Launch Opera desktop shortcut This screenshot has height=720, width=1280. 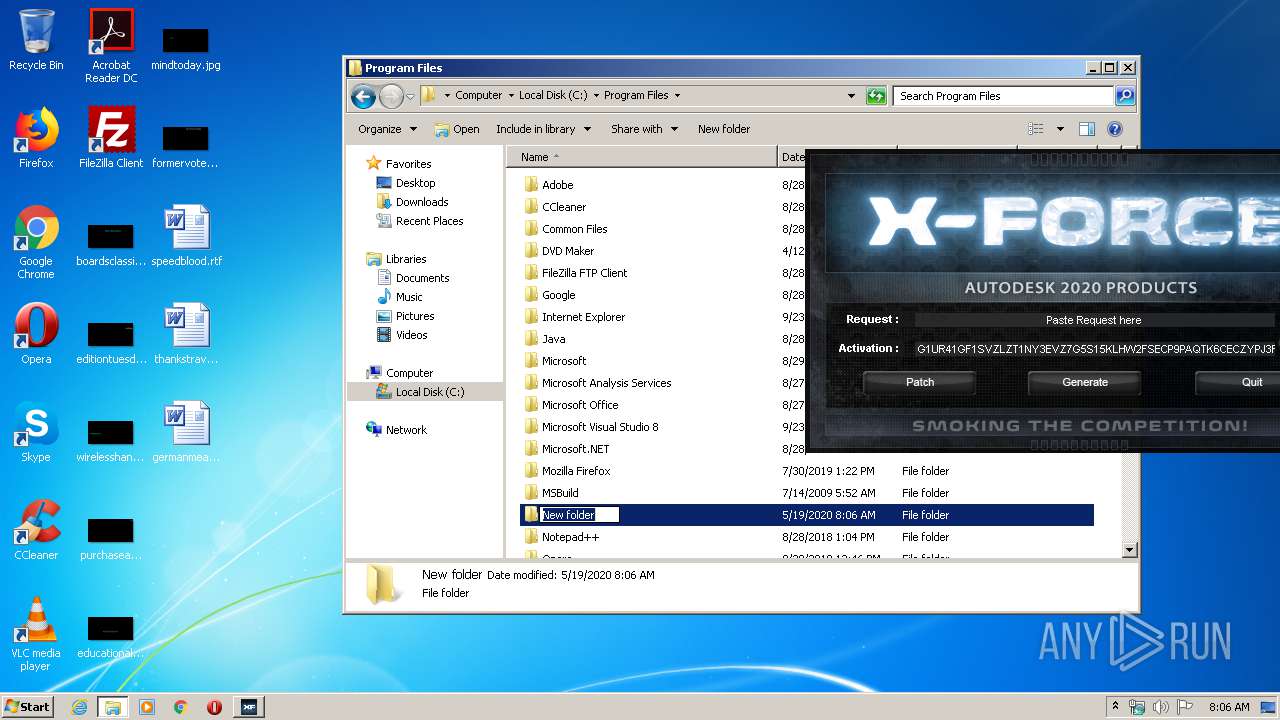(x=36, y=334)
